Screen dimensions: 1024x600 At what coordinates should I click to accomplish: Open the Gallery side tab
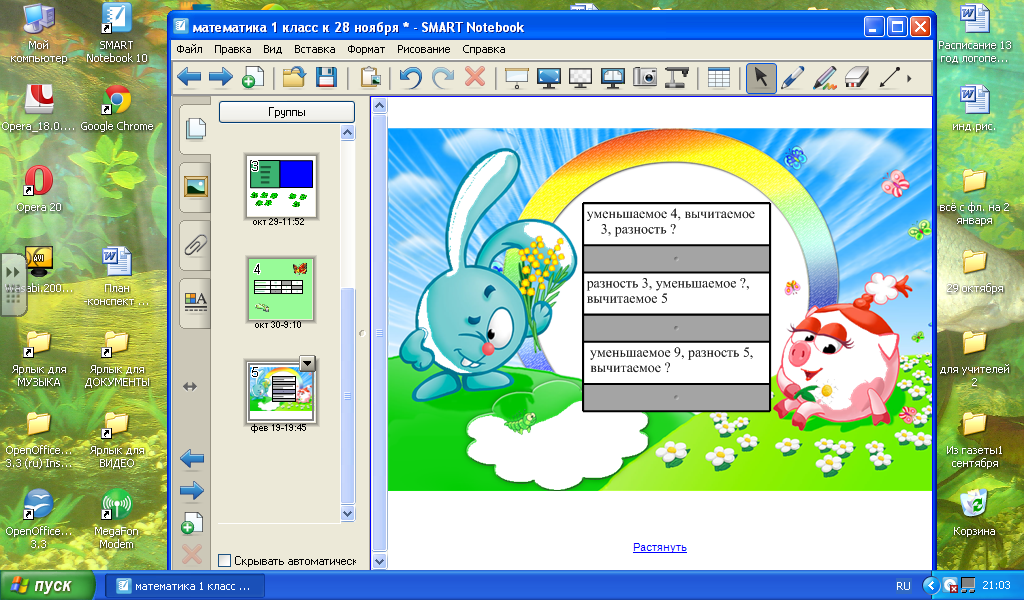tap(195, 187)
